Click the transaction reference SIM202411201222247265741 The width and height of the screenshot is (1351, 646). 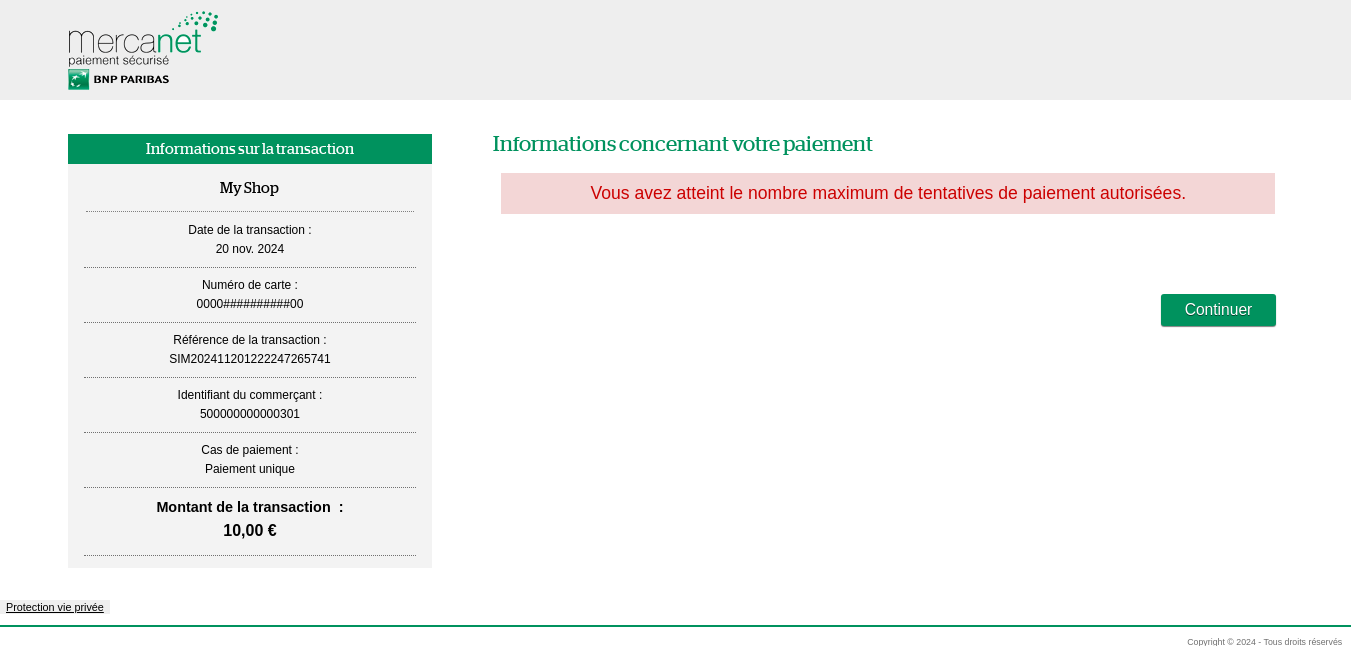click(x=249, y=359)
